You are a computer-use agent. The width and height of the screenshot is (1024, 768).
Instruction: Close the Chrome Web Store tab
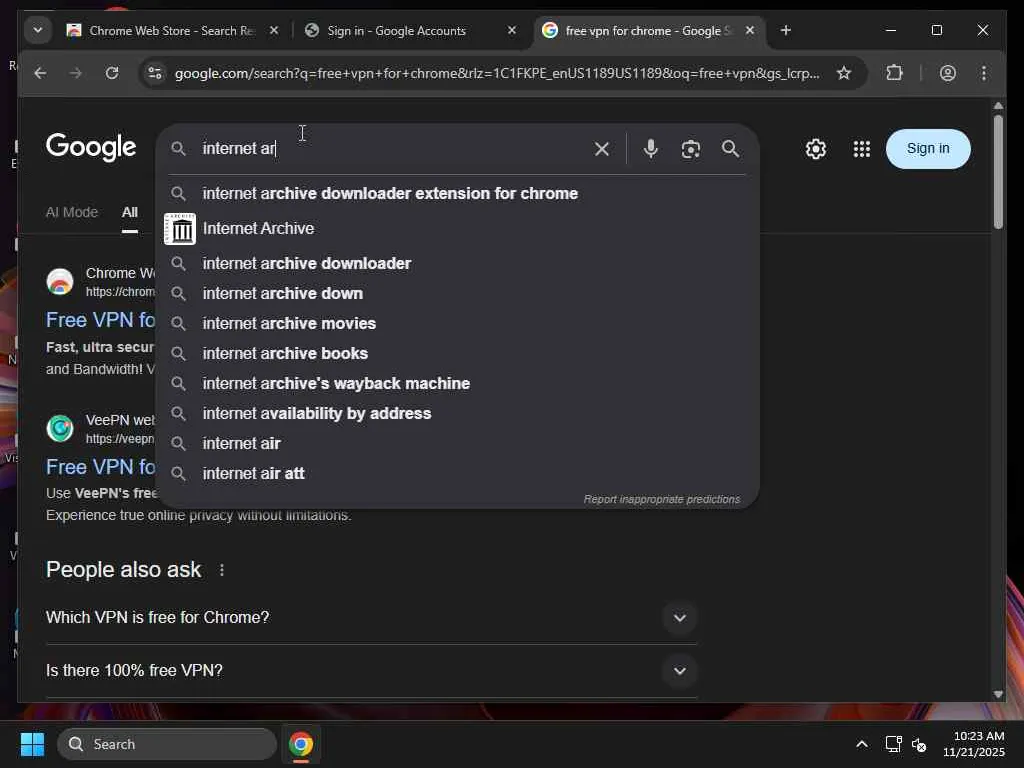click(274, 31)
